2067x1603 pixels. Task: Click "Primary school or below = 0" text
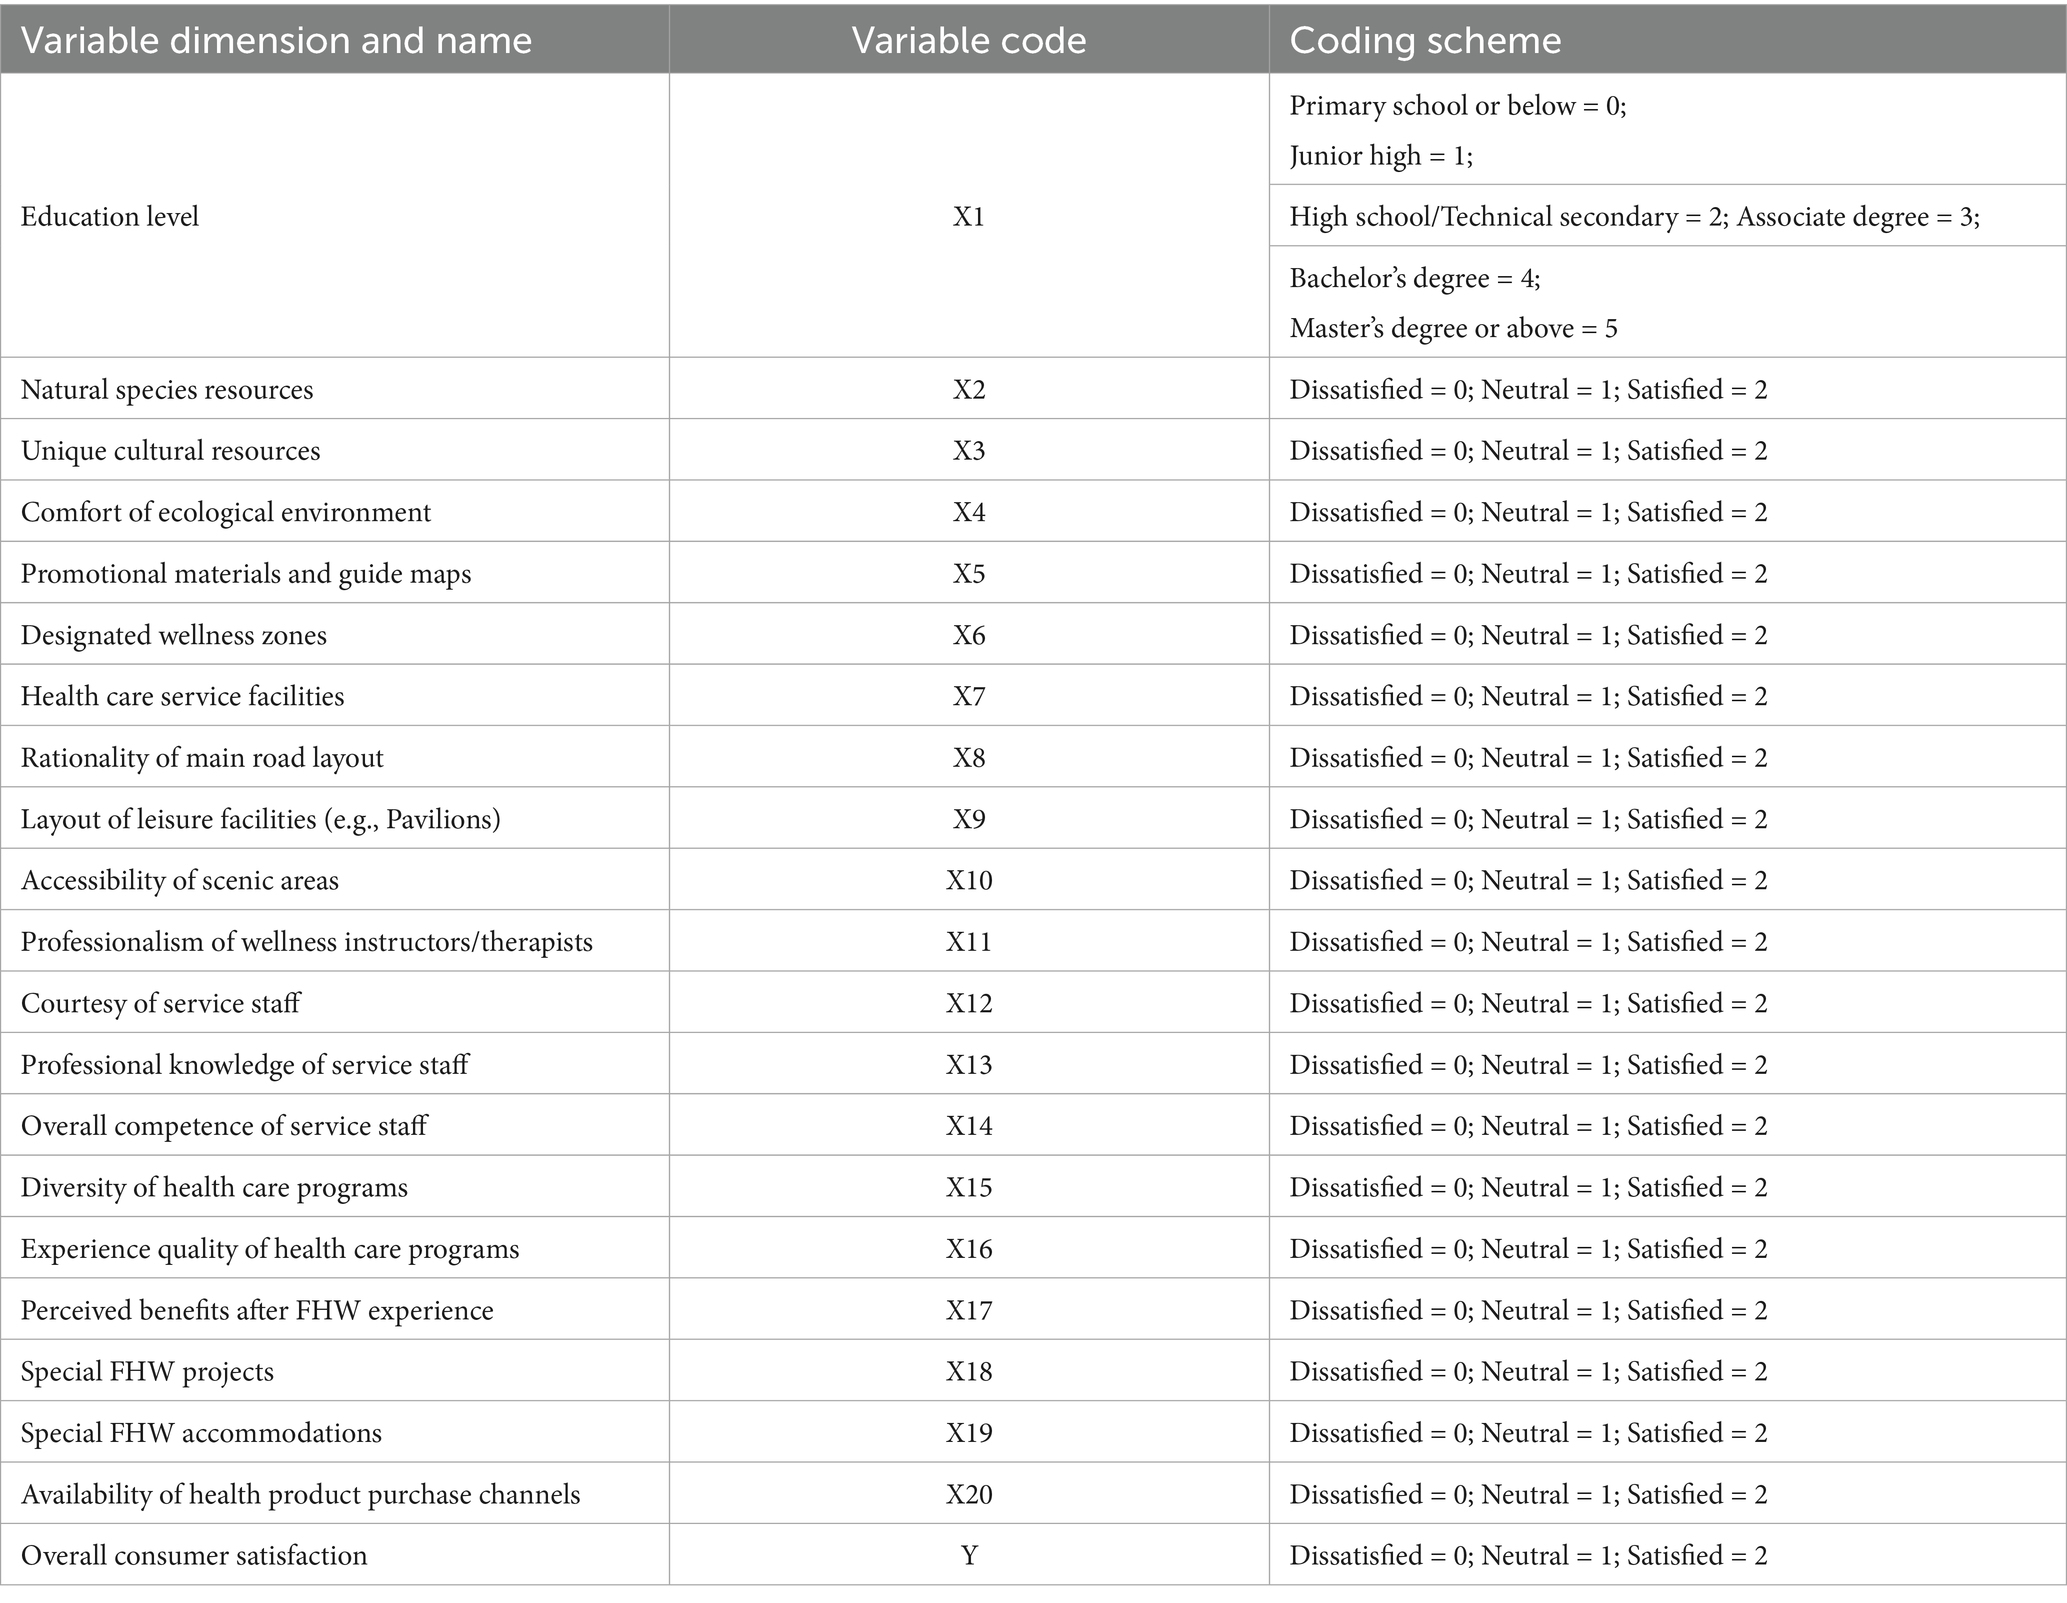1457,106
